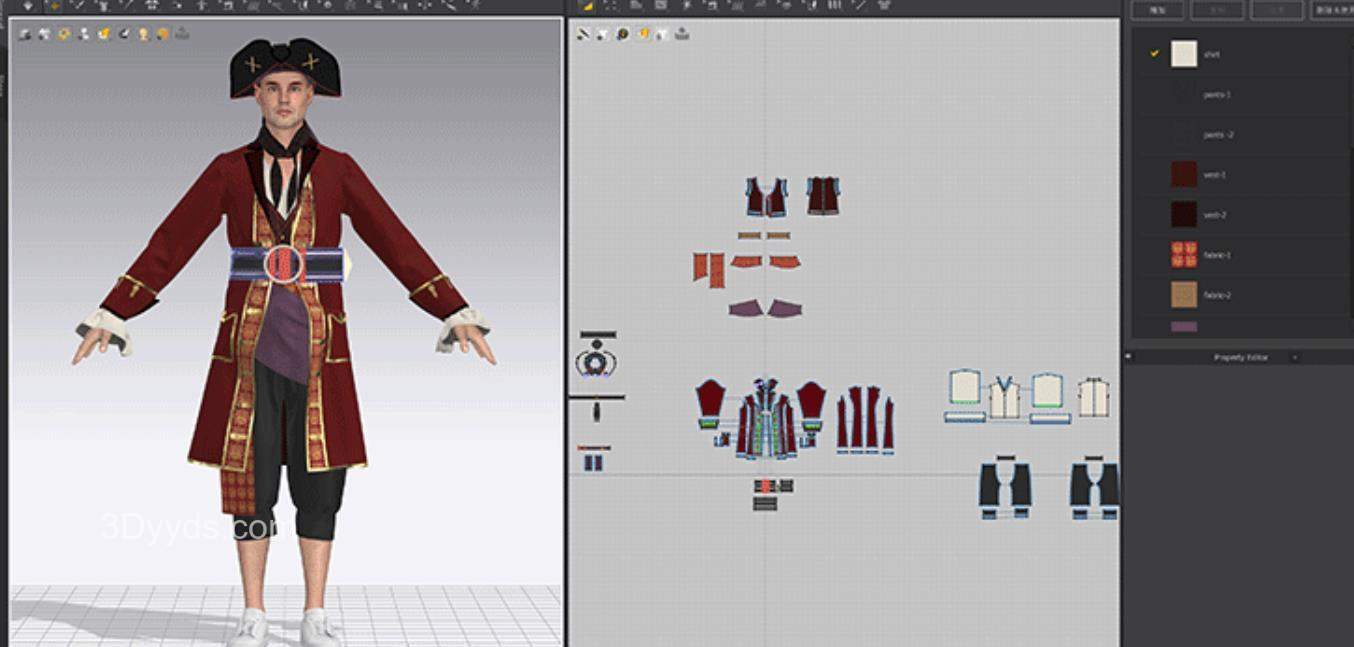Select the pants-1 fabric entry
This screenshot has height=647, width=1354.
(x=1216, y=94)
